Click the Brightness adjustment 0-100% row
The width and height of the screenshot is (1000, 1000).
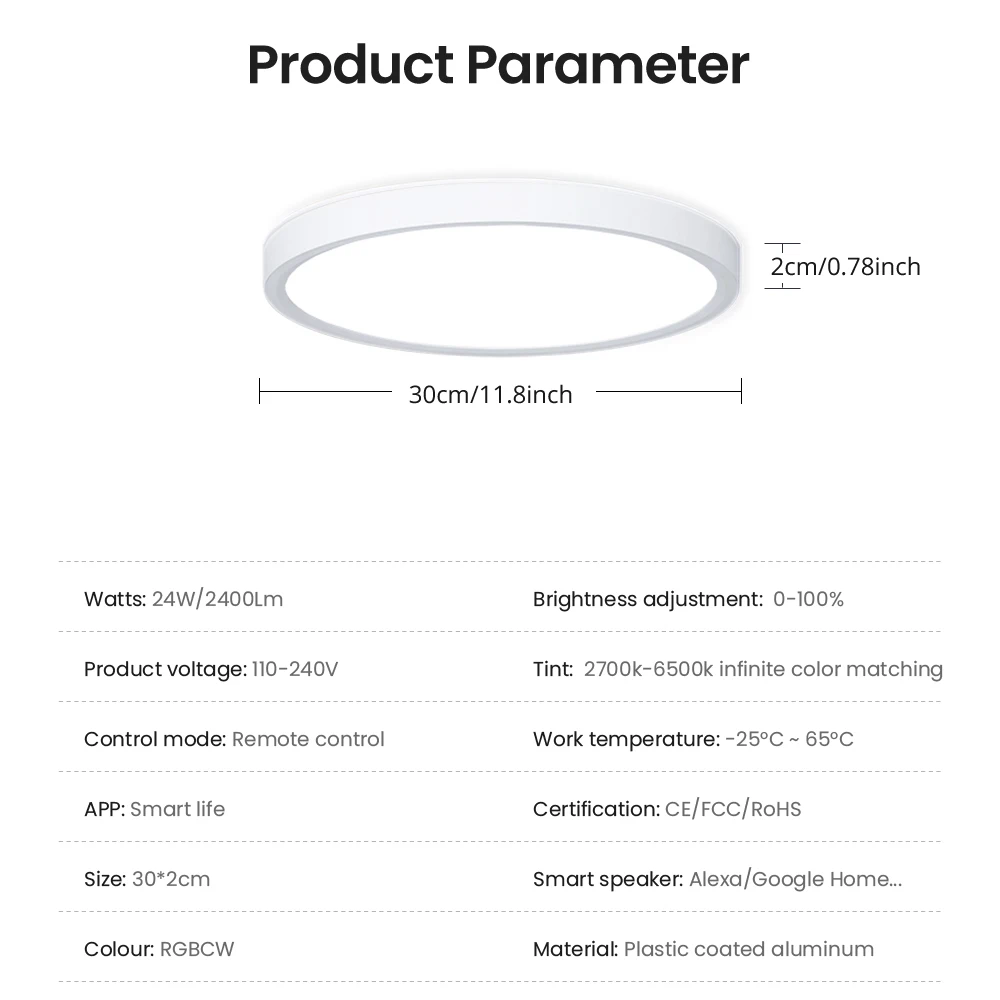(688, 599)
